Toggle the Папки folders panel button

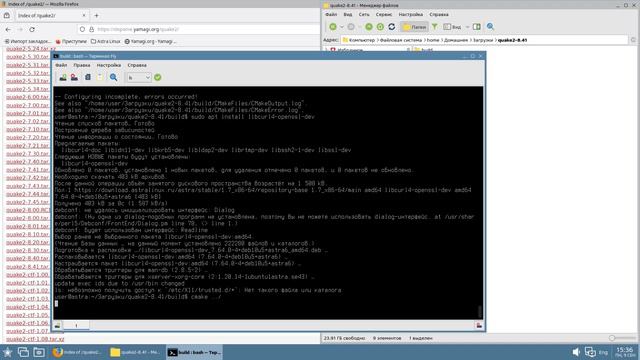tap(415, 27)
